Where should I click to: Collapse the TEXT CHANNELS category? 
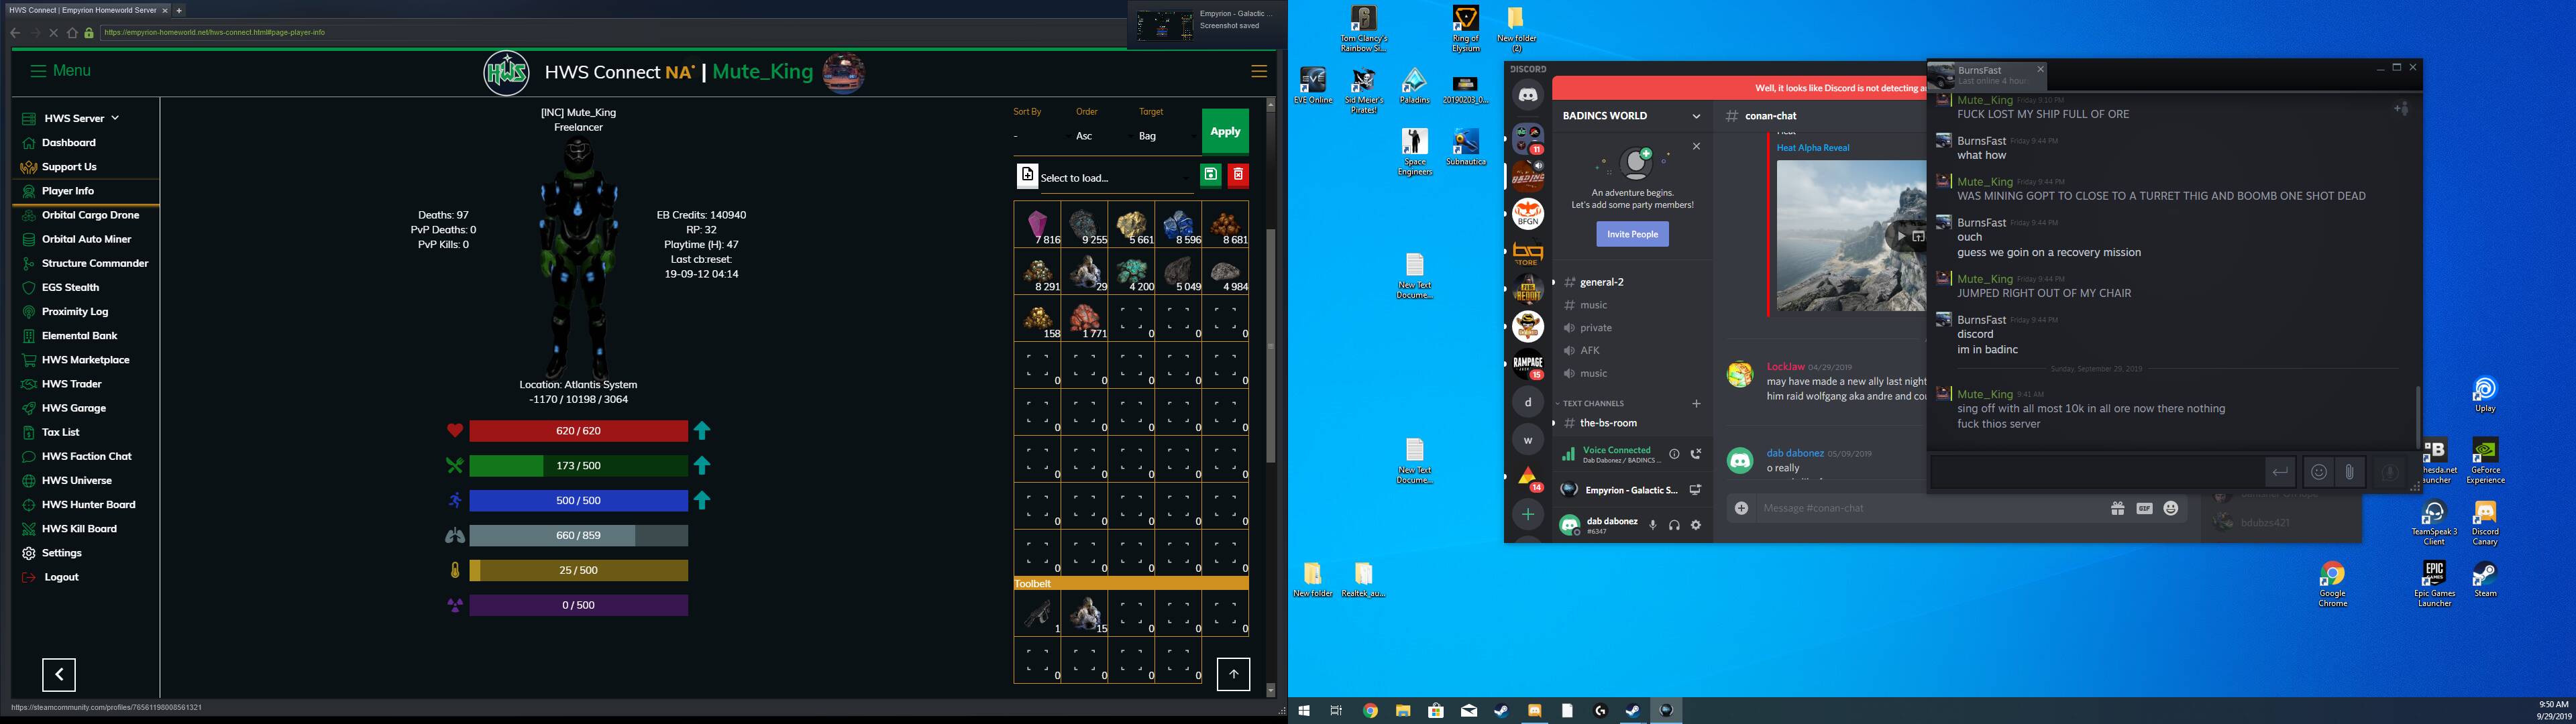1594,404
